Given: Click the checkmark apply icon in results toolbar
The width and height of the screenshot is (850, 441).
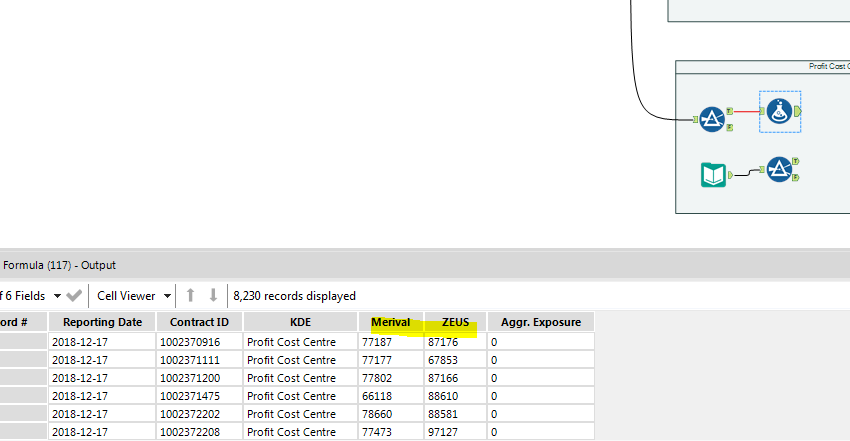Looking at the screenshot, I should (74, 296).
